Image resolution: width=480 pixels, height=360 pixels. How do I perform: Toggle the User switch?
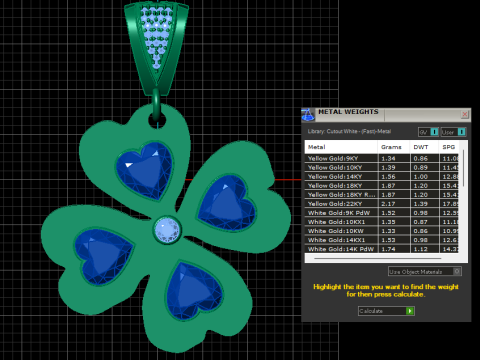(x=453, y=132)
